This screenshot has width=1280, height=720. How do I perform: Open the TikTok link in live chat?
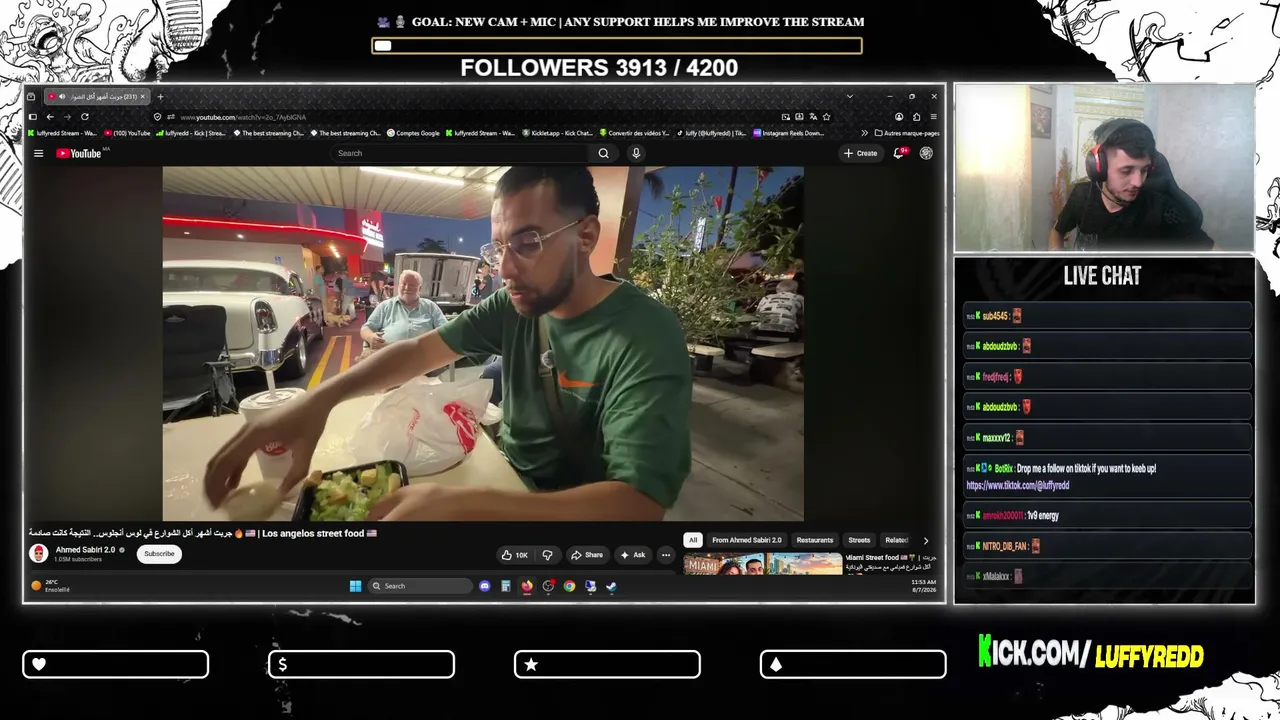[1018, 485]
